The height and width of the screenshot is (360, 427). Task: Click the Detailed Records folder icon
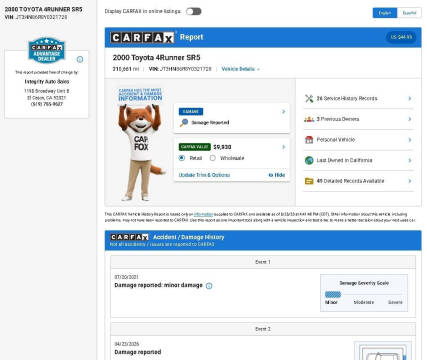click(x=309, y=181)
